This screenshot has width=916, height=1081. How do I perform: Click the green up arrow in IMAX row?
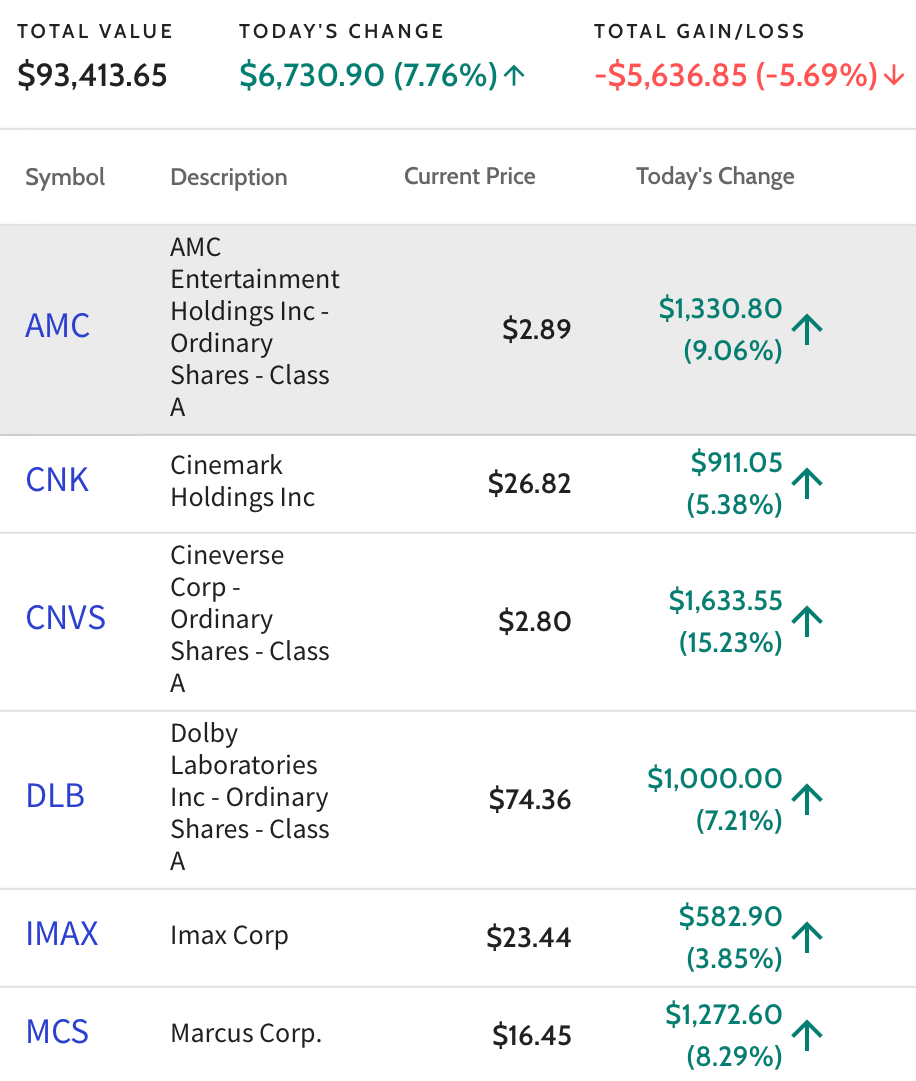click(x=807, y=937)
